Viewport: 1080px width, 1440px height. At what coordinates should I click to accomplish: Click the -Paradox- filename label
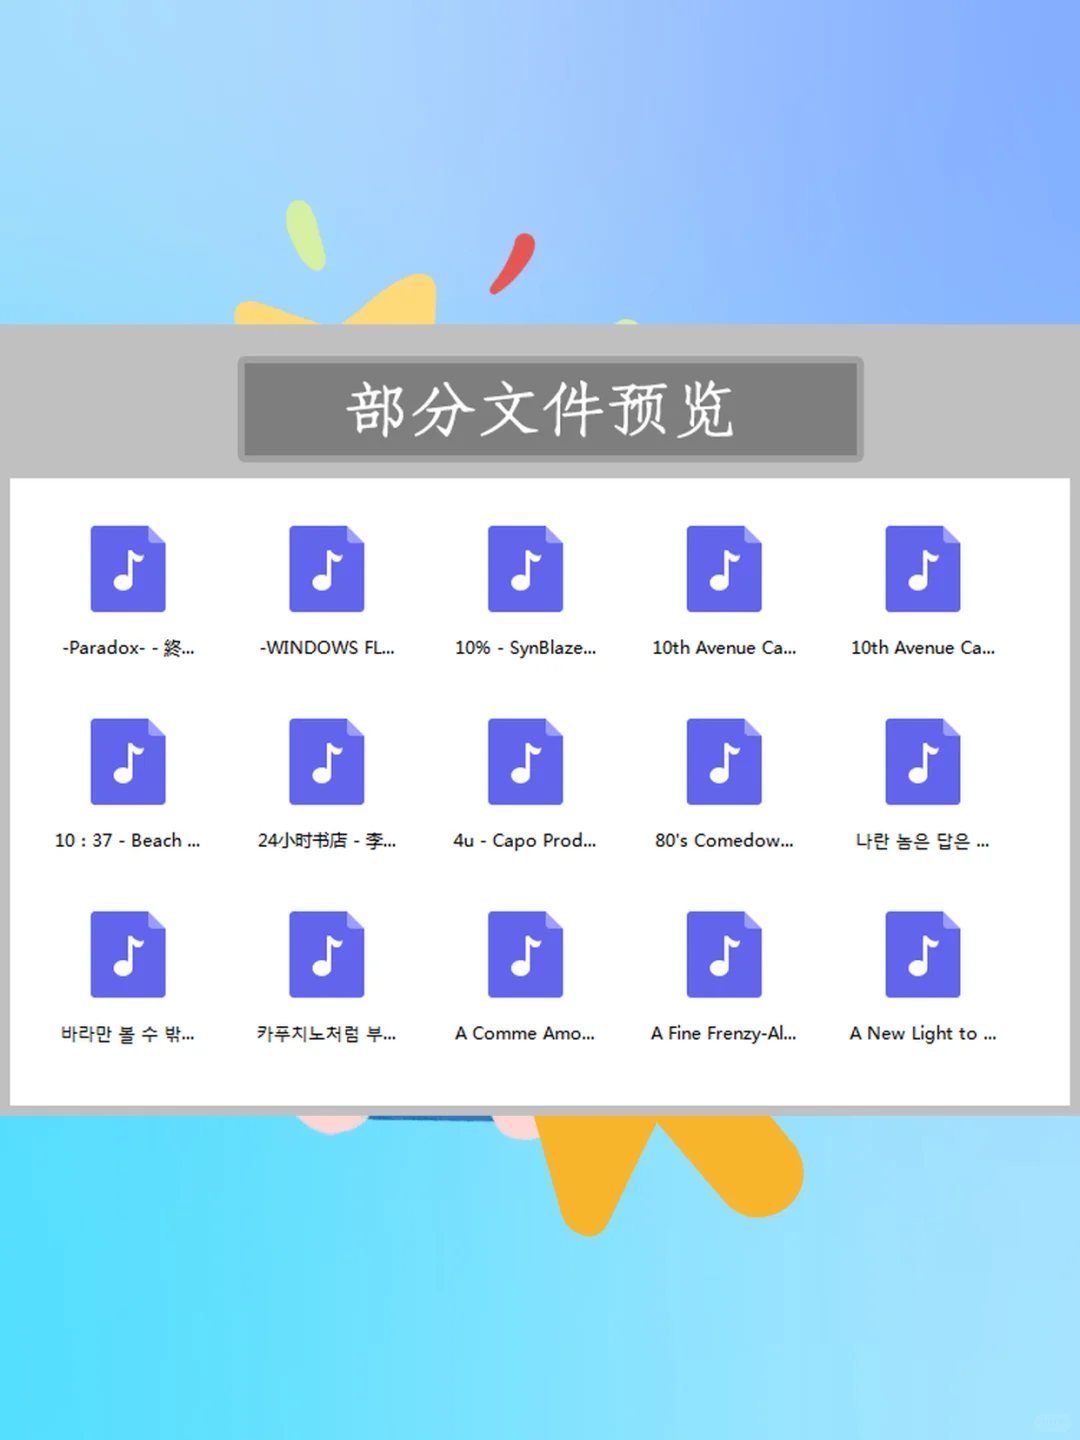pos(127,648)
